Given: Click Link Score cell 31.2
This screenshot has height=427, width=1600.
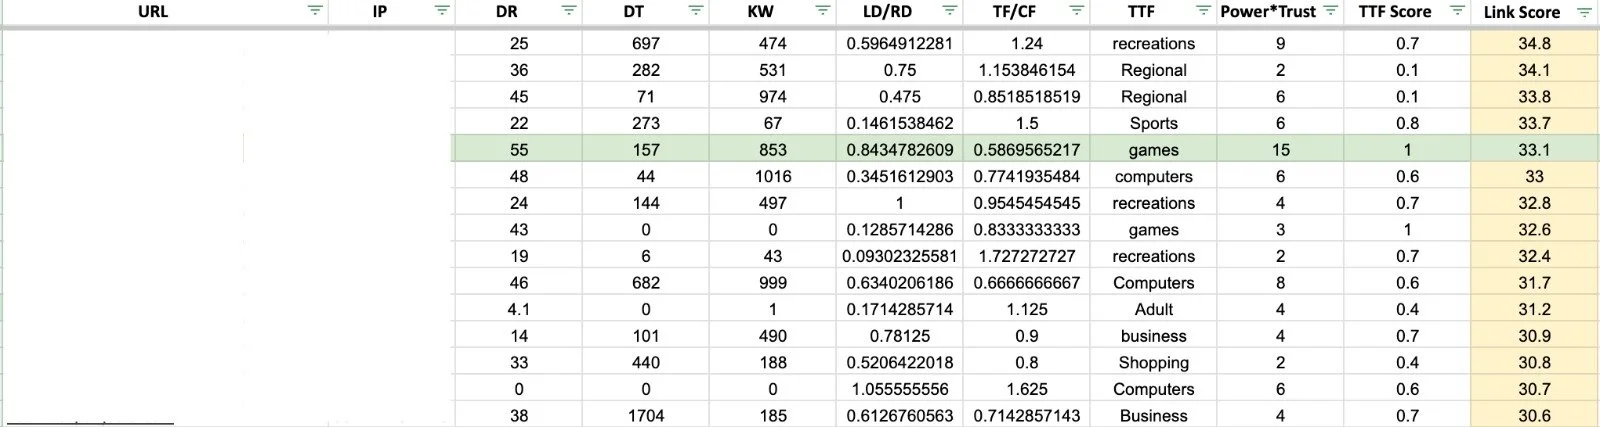Looking at the screenshot, I should [x=1534, y=309].
